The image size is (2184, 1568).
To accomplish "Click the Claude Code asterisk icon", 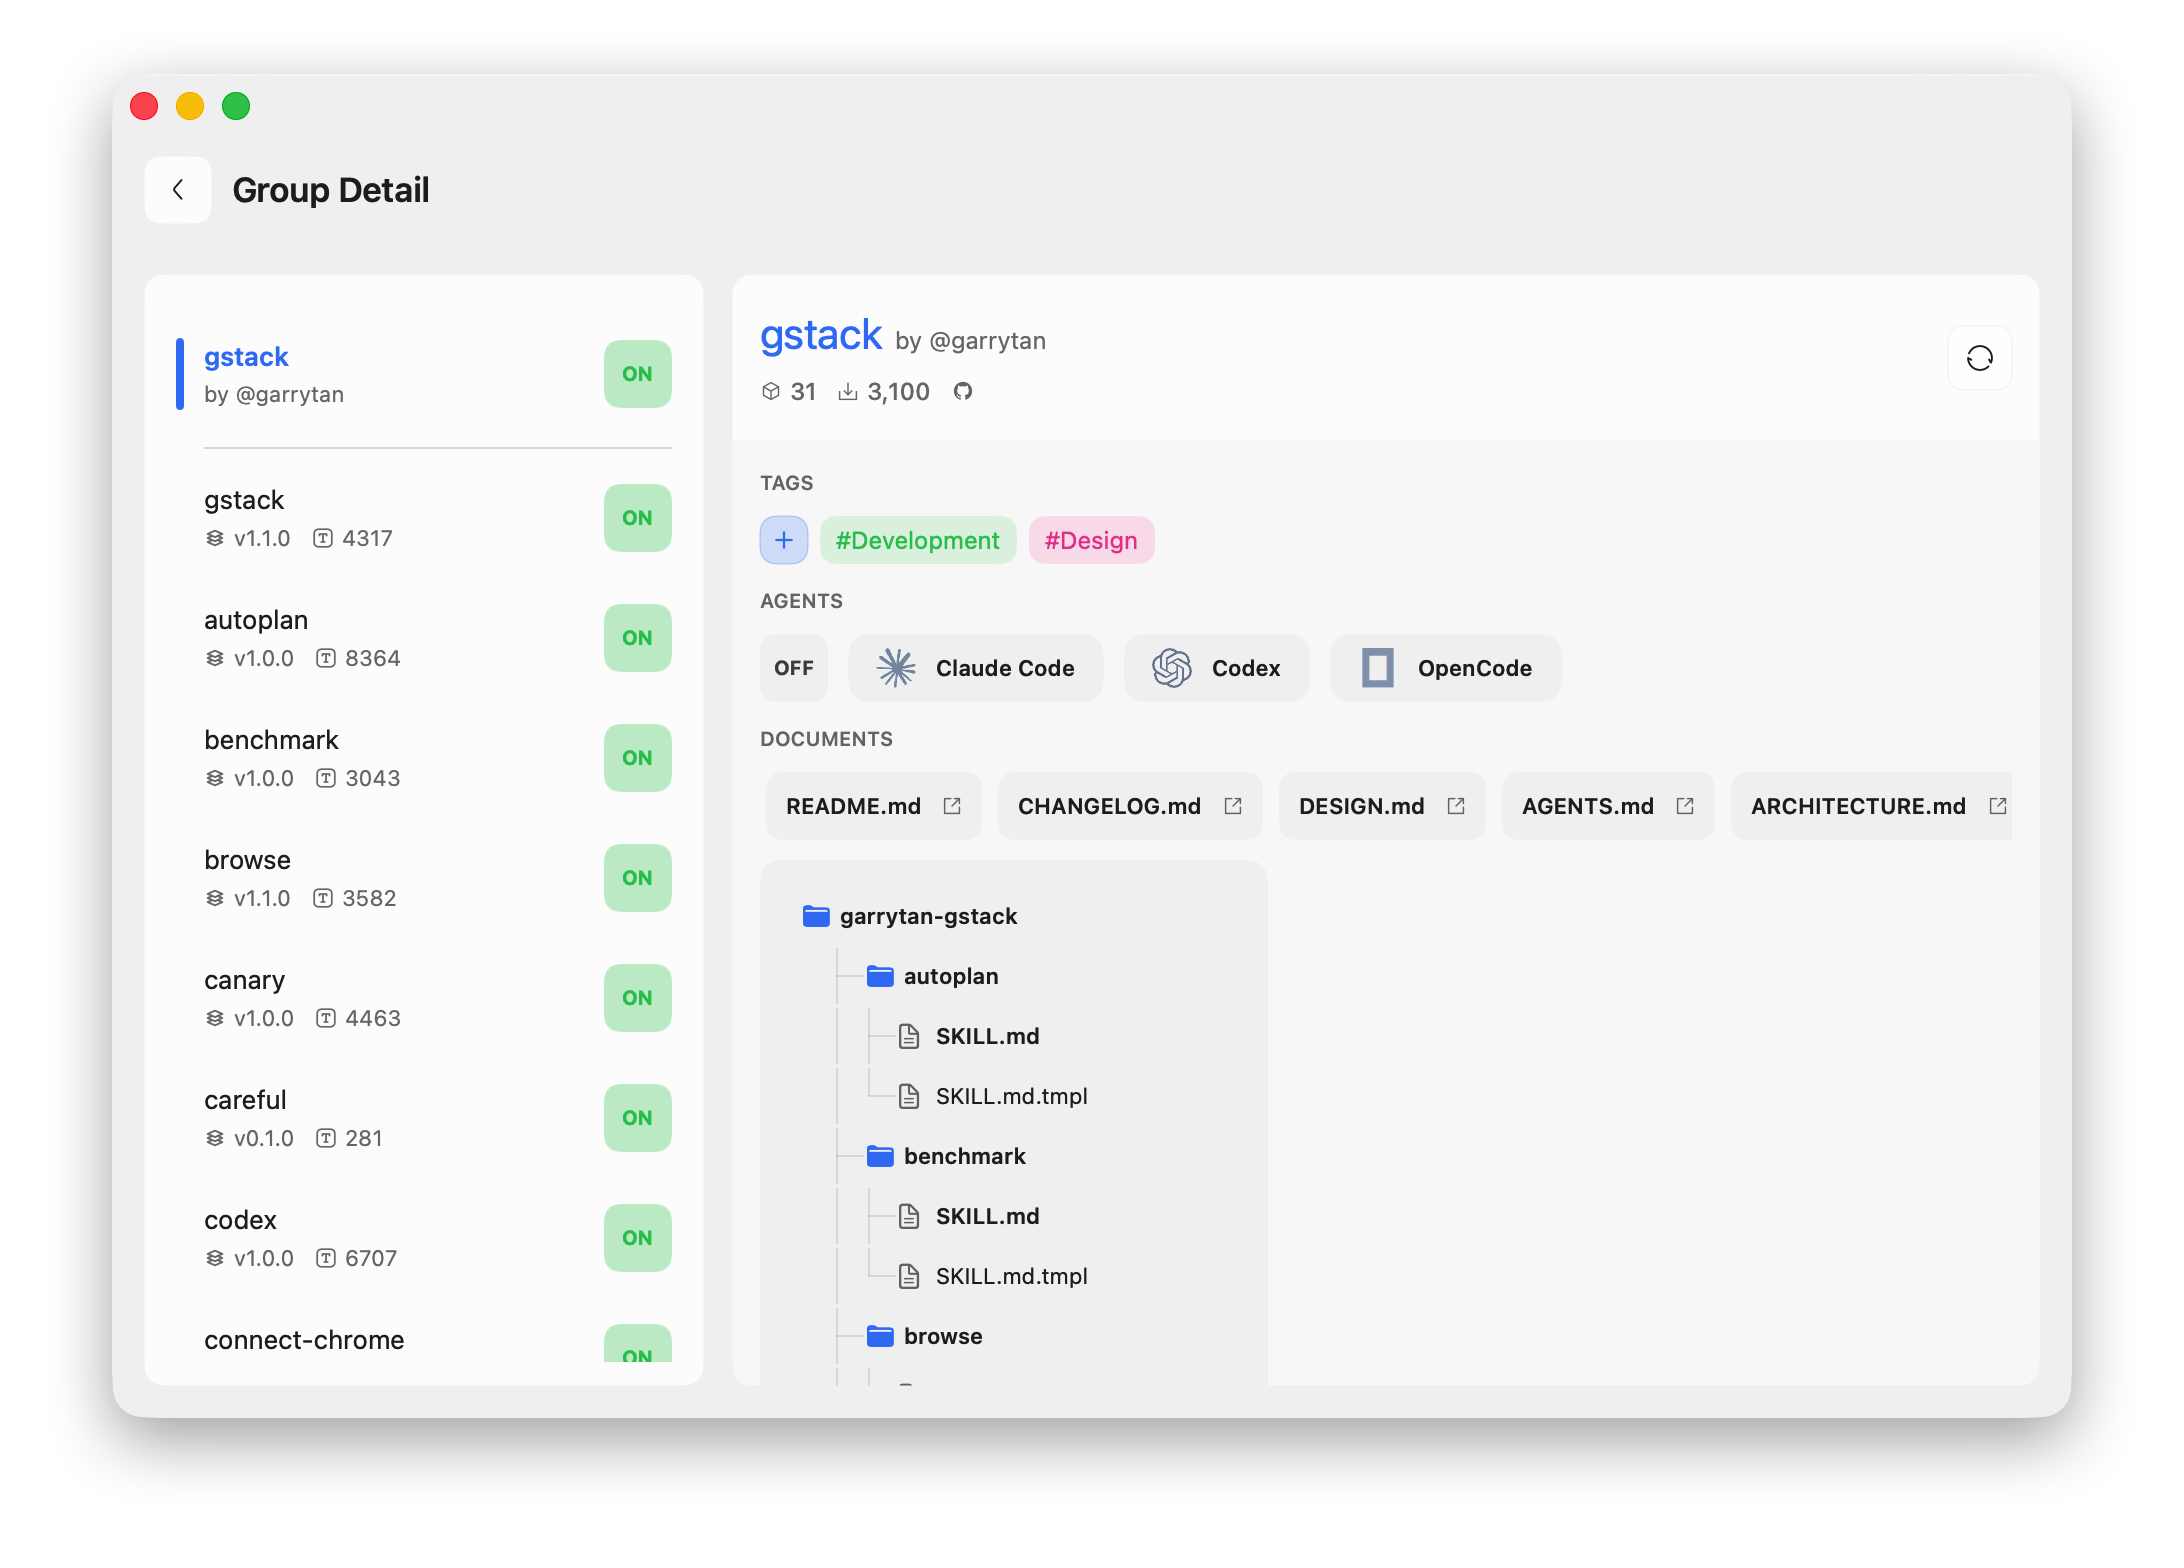I will pyautogui.click(x=896, y=668).
